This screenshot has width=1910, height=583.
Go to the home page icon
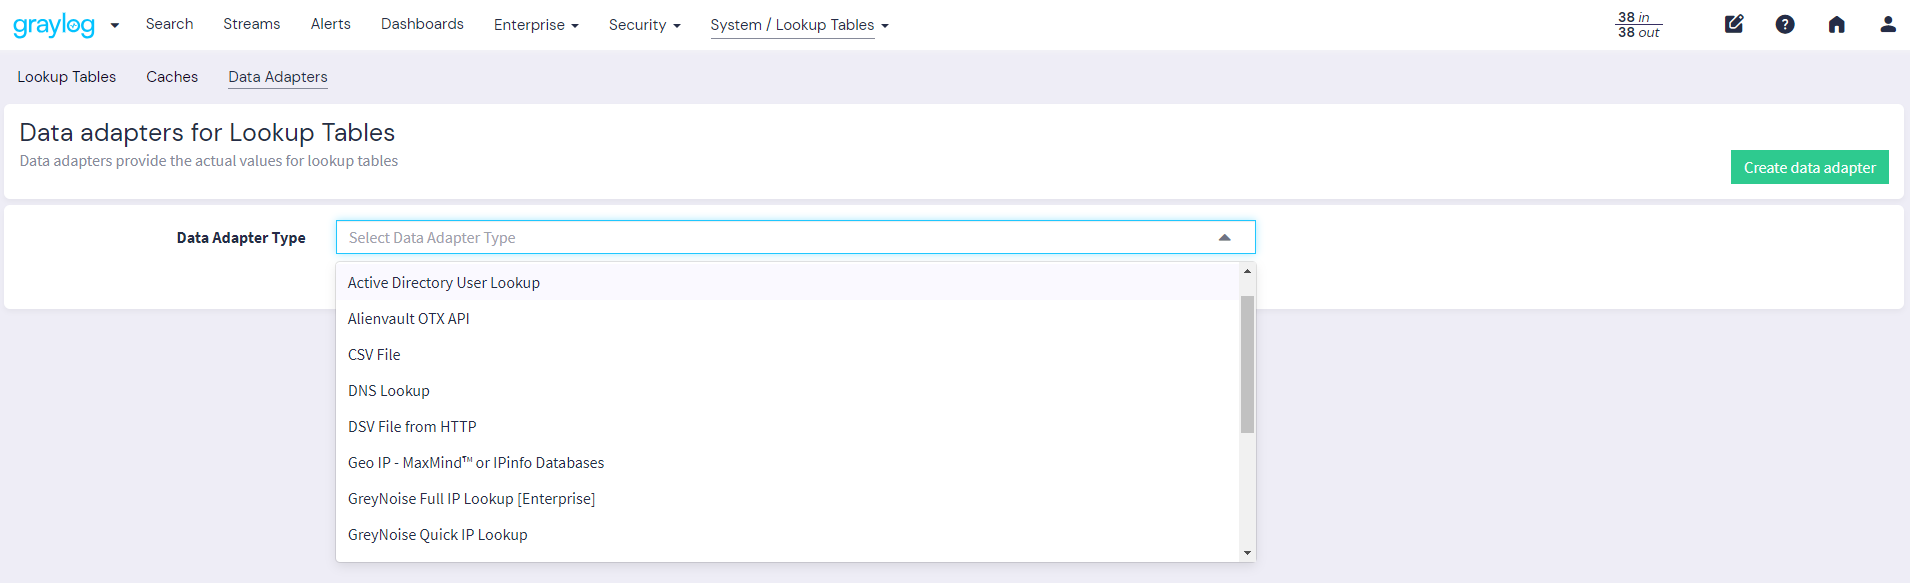click(1836, 24)
